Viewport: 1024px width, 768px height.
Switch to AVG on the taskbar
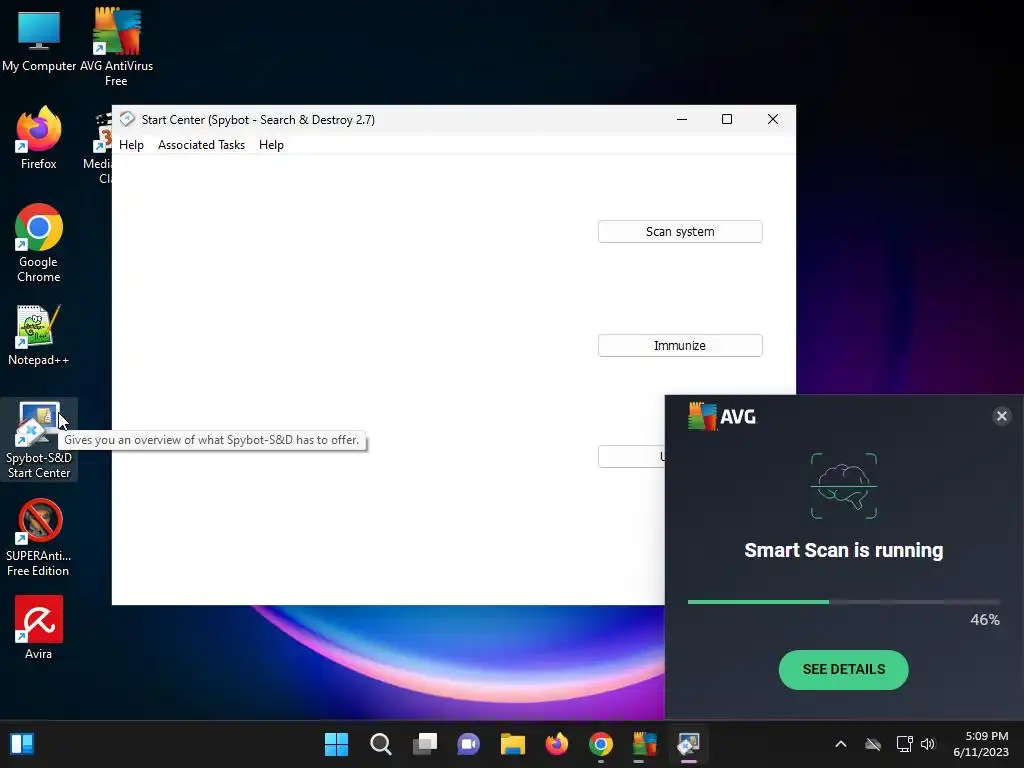[x=644, y=744]
